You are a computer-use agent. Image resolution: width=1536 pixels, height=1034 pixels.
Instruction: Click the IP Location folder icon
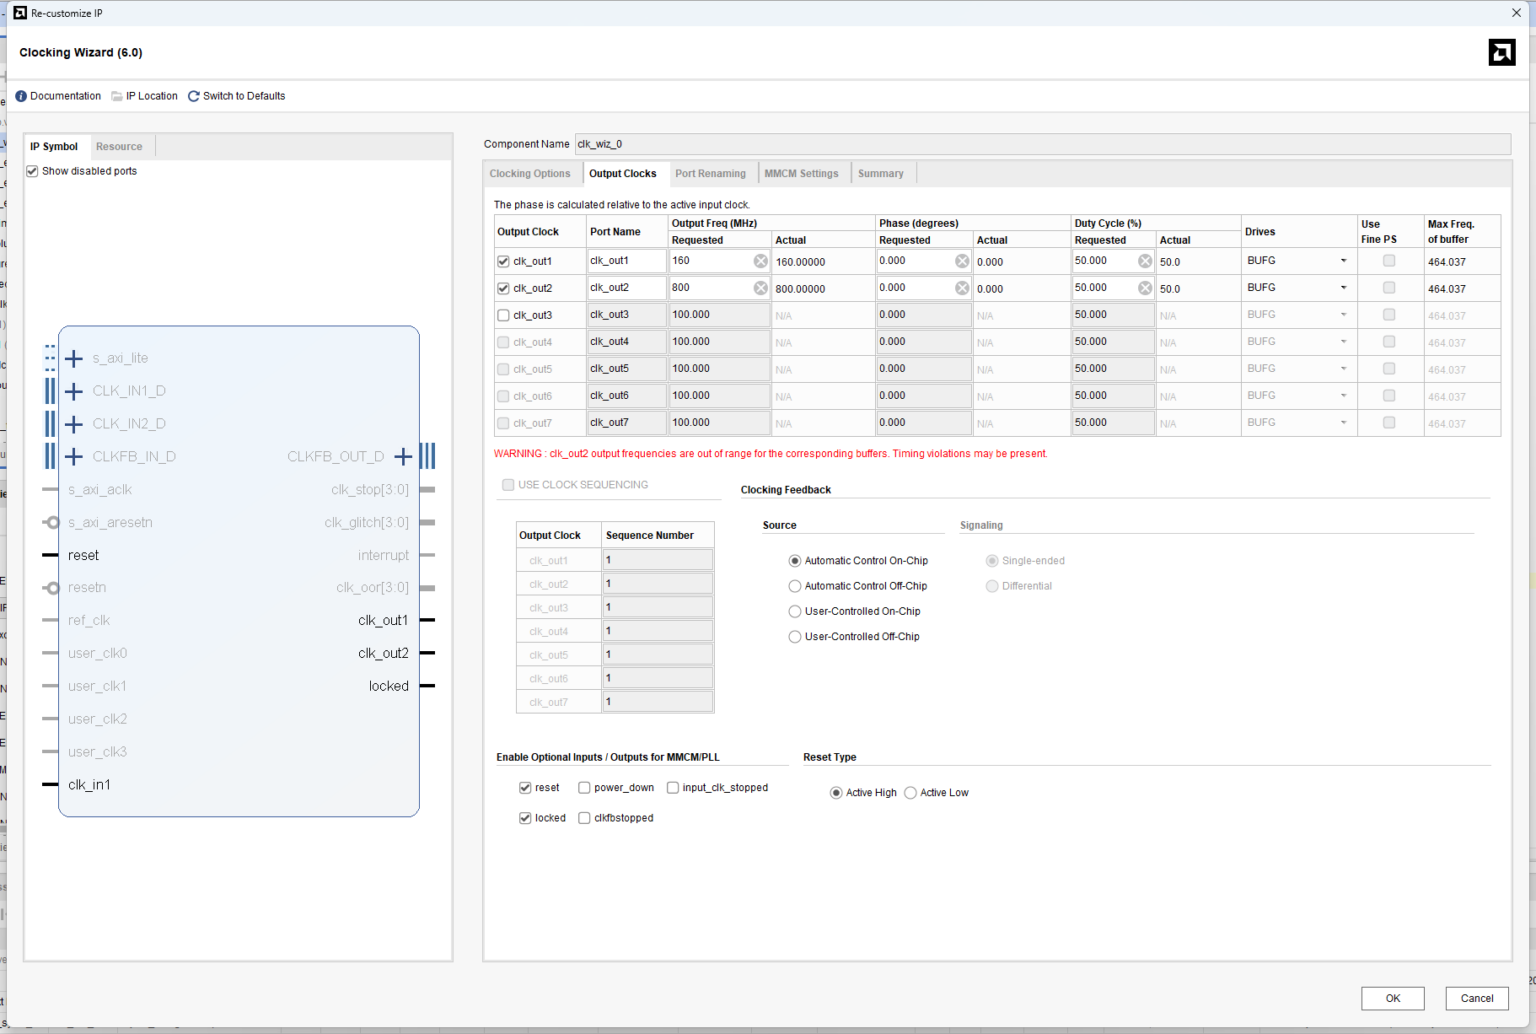pos(117,97)
